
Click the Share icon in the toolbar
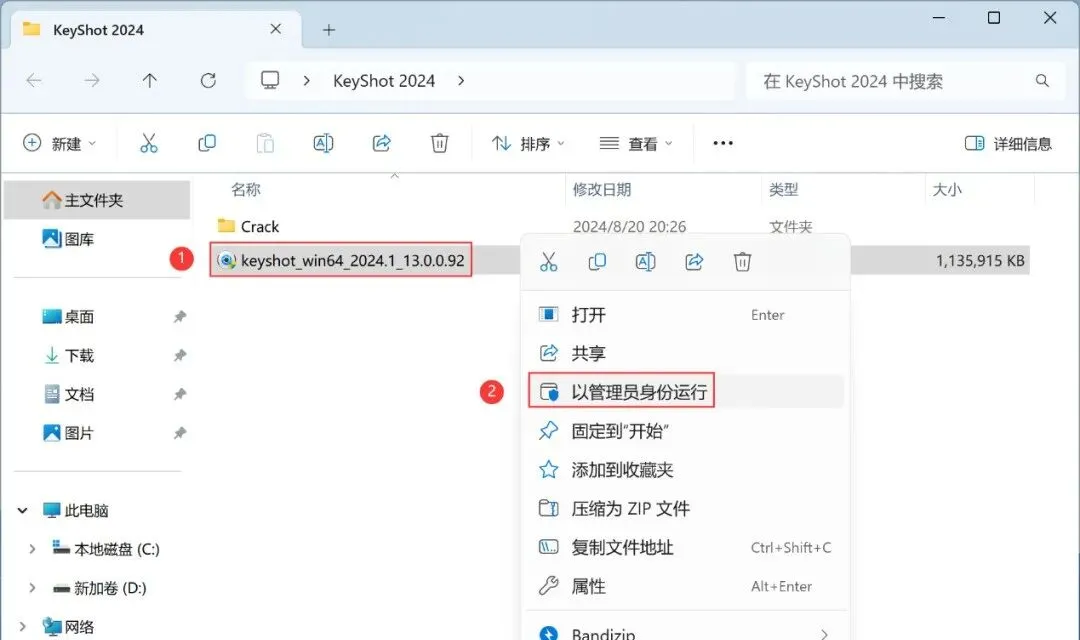(x=382, y=143)
